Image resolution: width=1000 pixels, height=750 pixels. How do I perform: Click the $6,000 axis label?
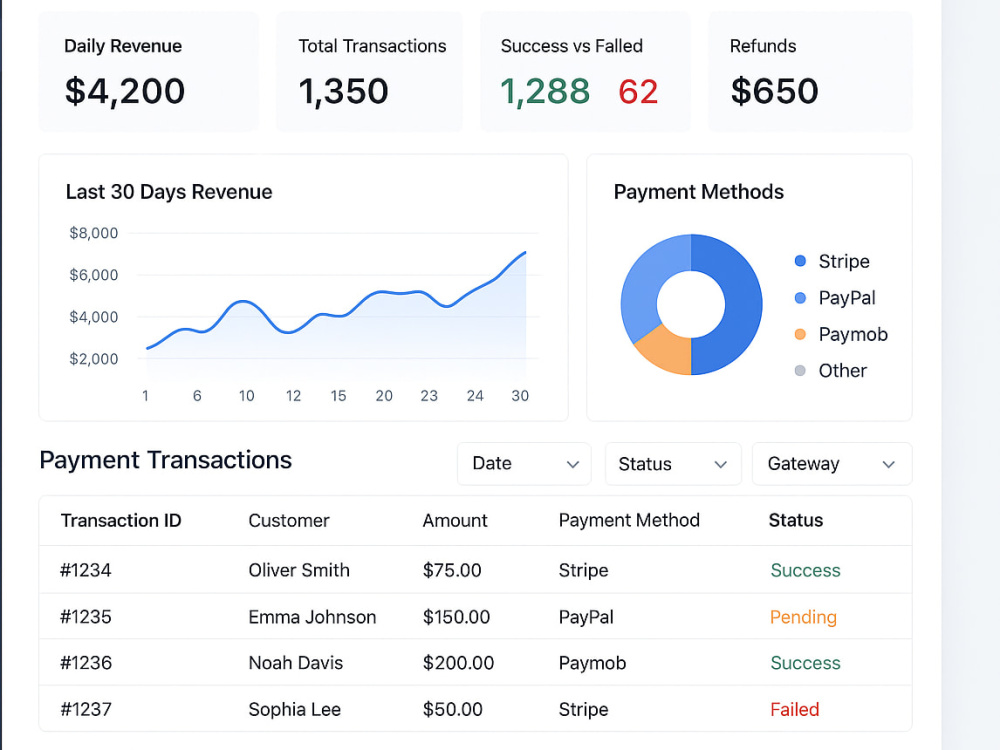94,275
